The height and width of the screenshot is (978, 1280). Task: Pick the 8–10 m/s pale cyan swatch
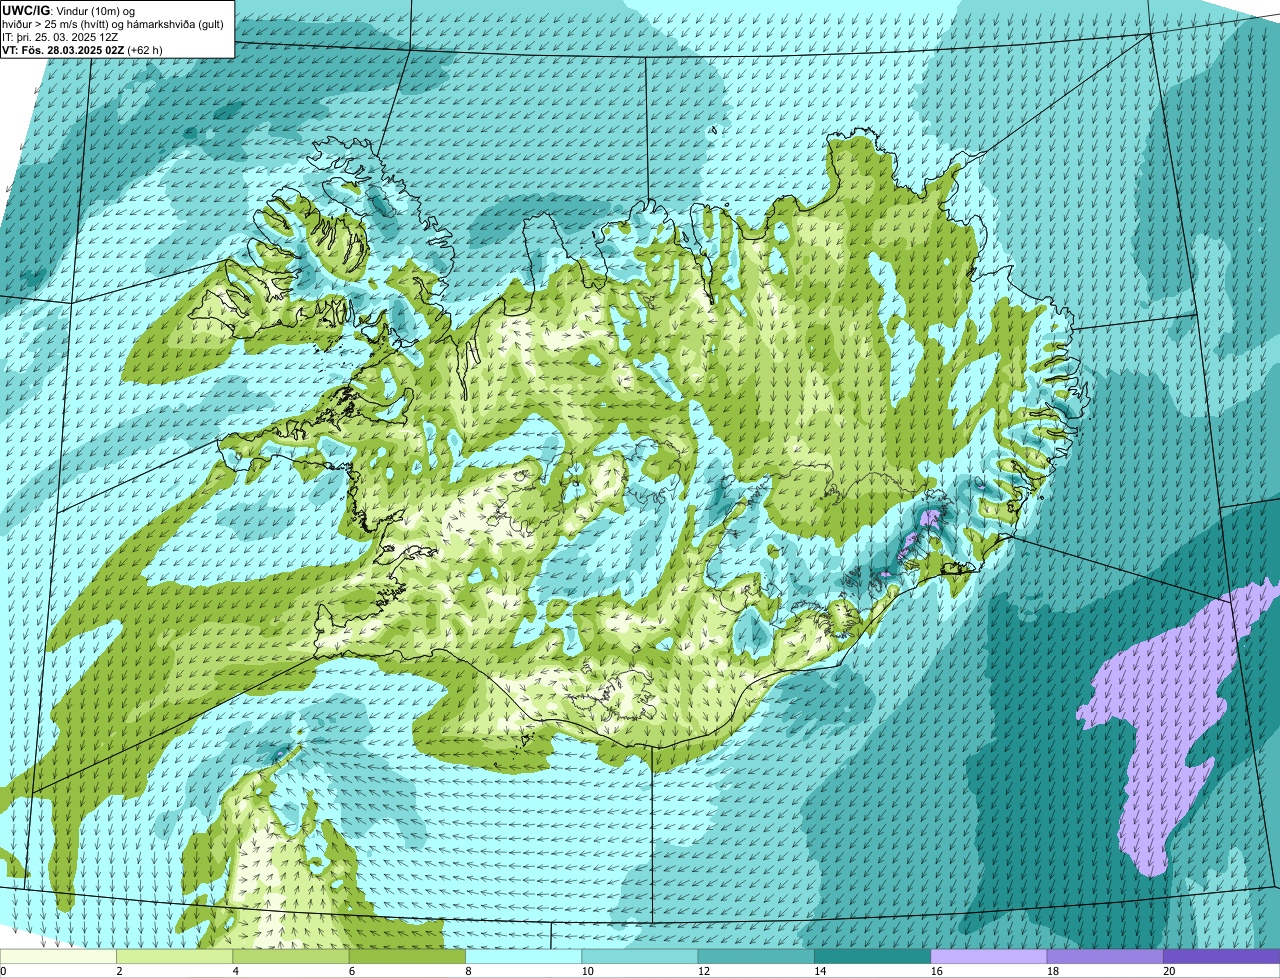pos(523,956)
